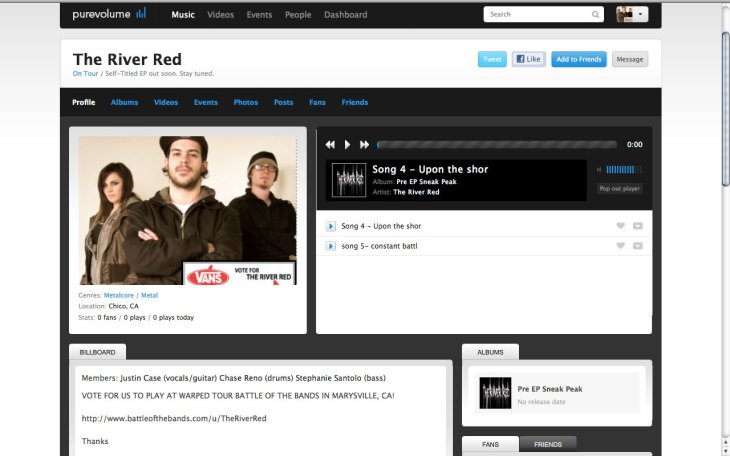Adjust the volume level bar

pyautogui.click(x=623, y=170)
